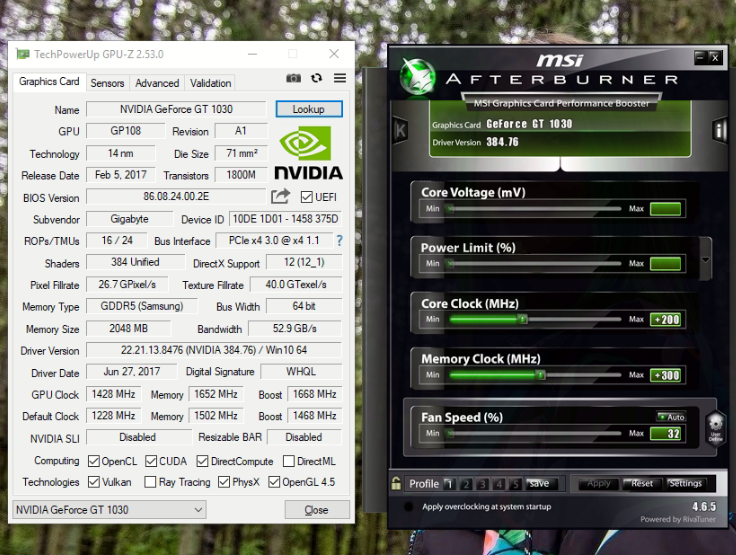Toggle the CUDA checkbox
736x555 pixels.
click(x=151, y=461)
